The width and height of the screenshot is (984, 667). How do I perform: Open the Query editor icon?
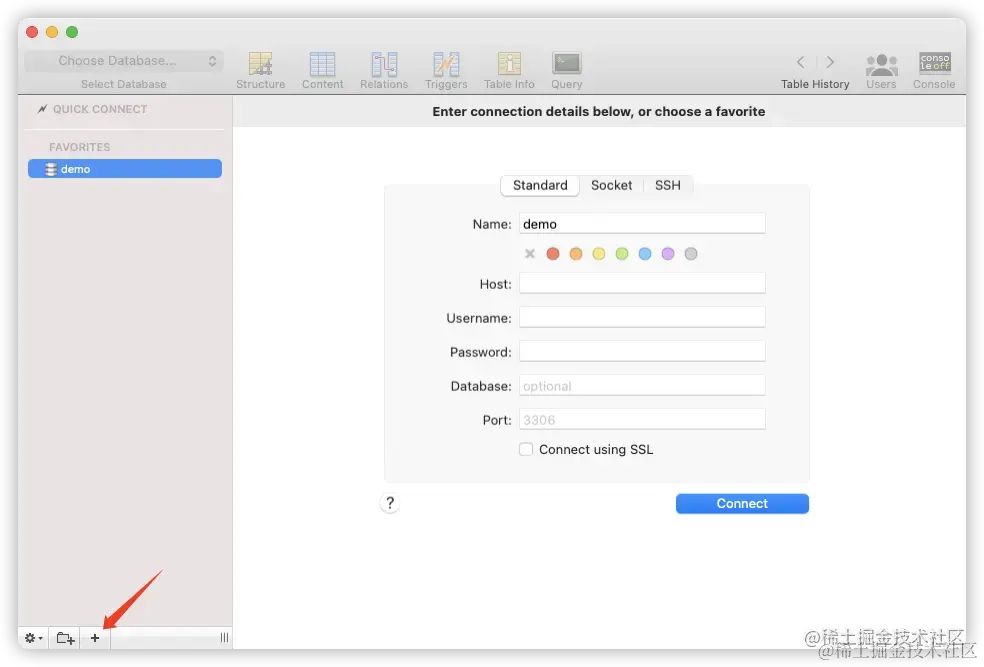tap(566, 62)
